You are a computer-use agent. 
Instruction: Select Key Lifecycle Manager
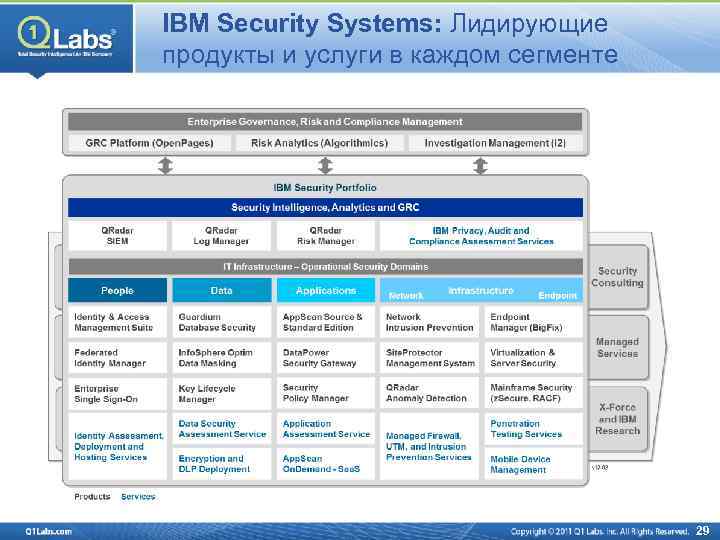(222, 394)
